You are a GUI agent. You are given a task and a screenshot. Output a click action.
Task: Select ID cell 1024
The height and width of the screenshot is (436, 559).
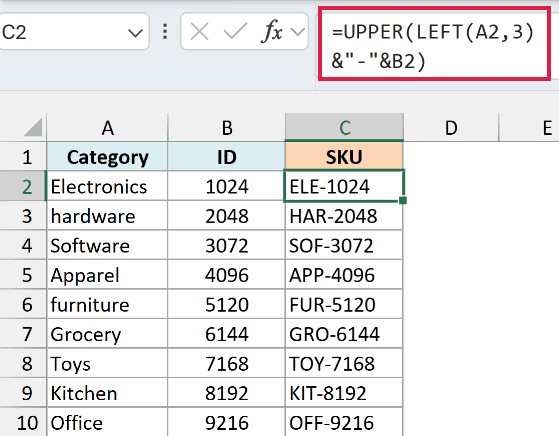[226, 186]
